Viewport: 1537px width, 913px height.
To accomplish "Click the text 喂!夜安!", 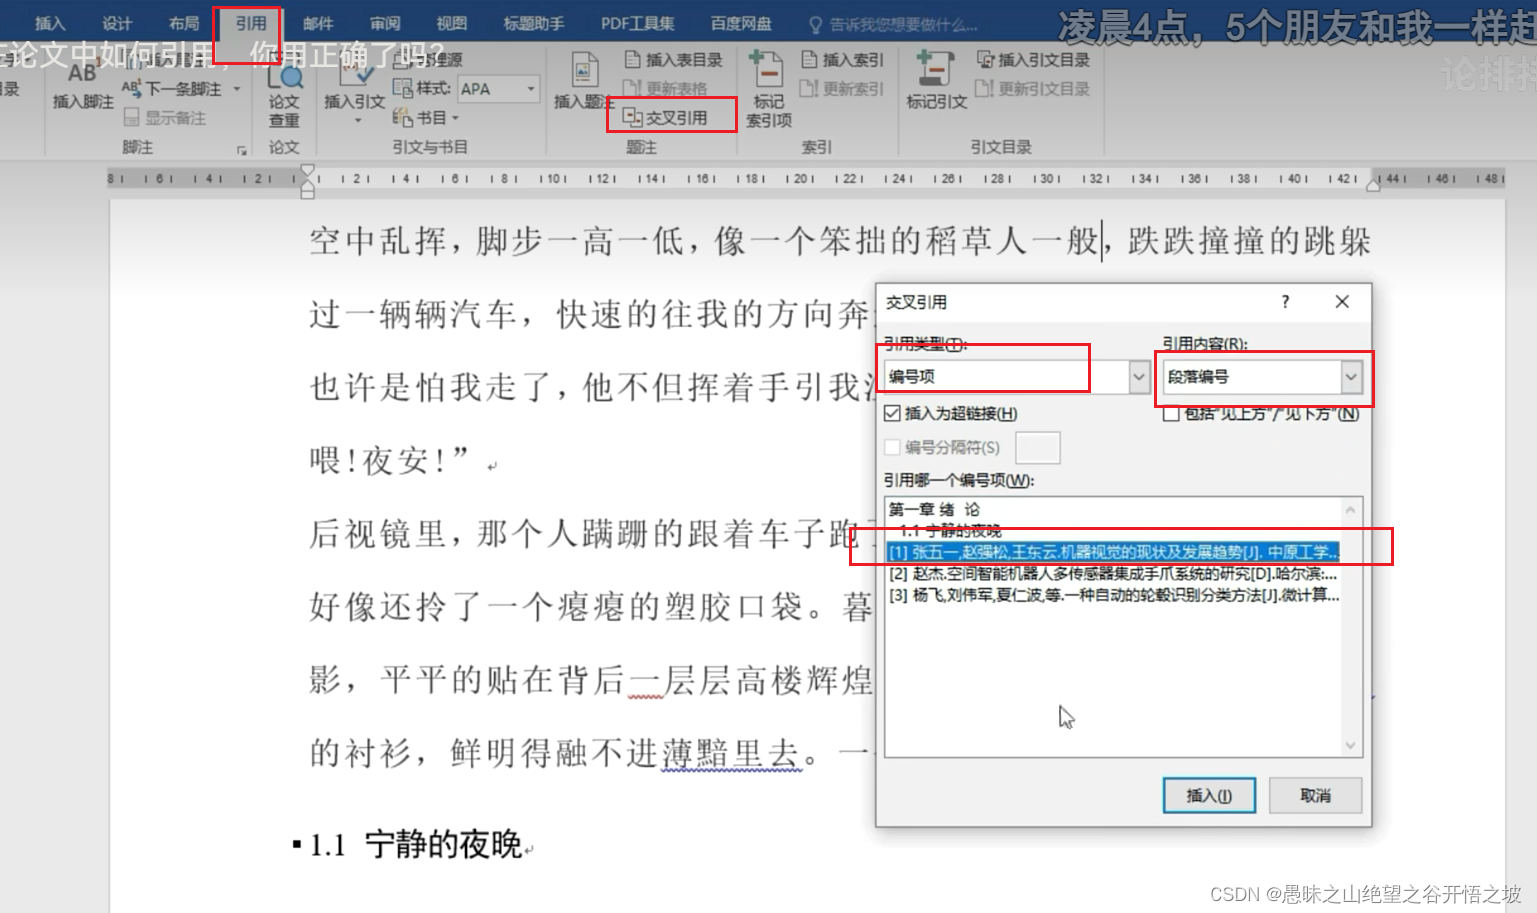I will tap(389, 460).
